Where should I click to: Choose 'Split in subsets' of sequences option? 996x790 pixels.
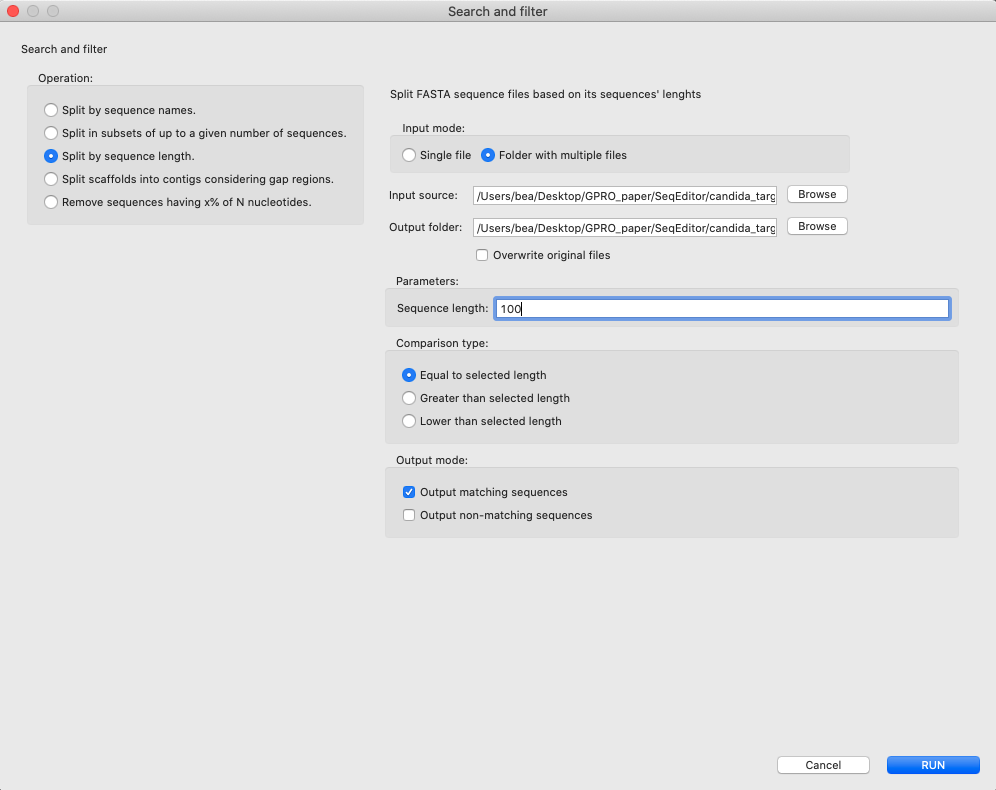pos(51,133)
